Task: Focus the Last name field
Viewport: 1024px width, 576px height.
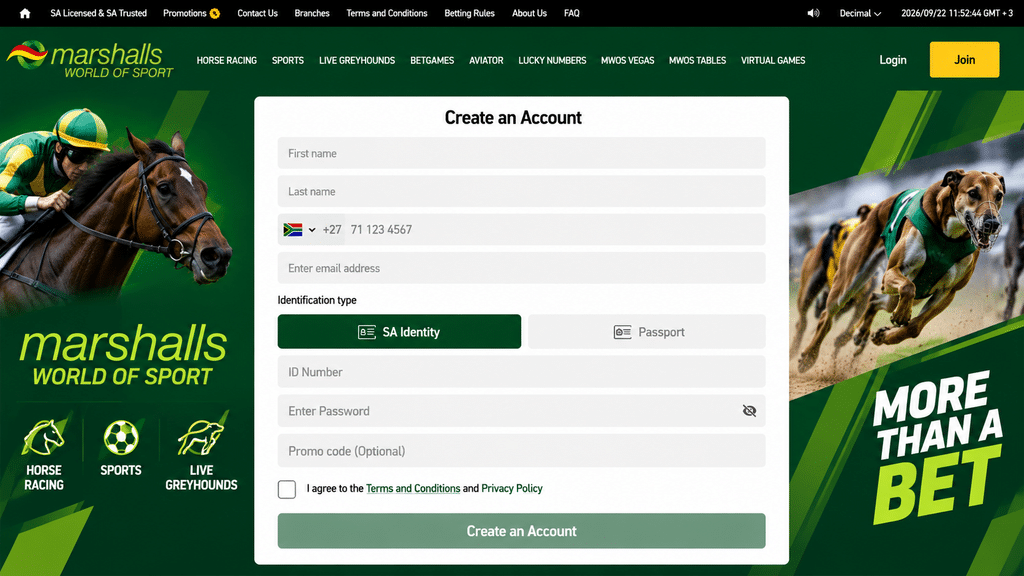Action: (521, 191)
